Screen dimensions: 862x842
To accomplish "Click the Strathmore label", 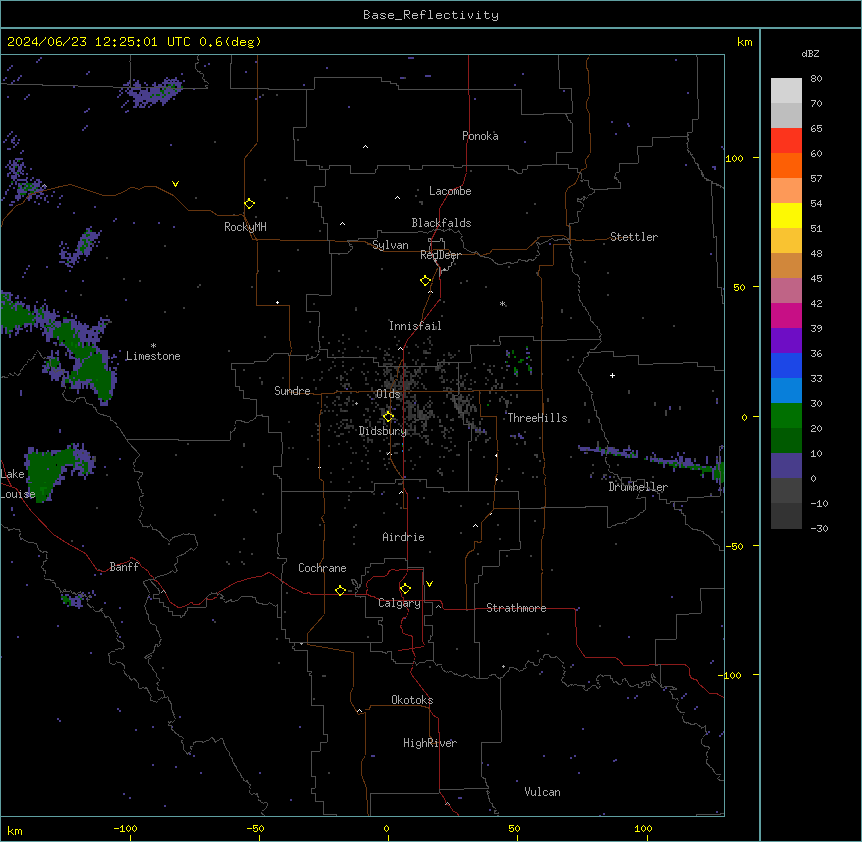I will [x=516, y=608].
